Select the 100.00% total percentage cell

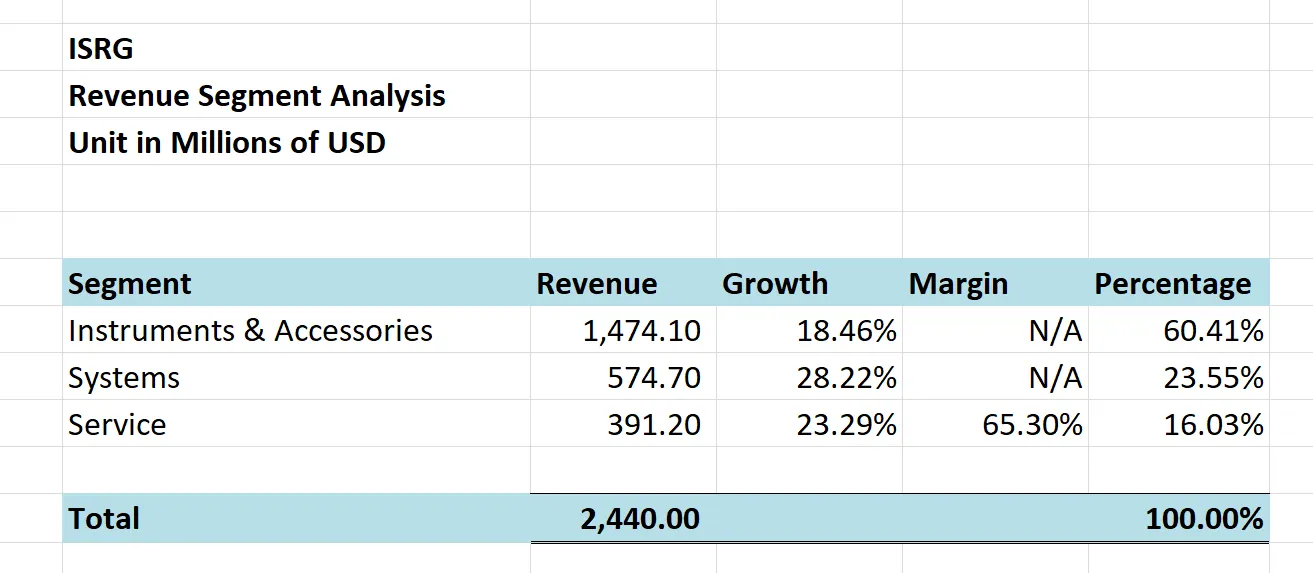[x=1204, y=519]
